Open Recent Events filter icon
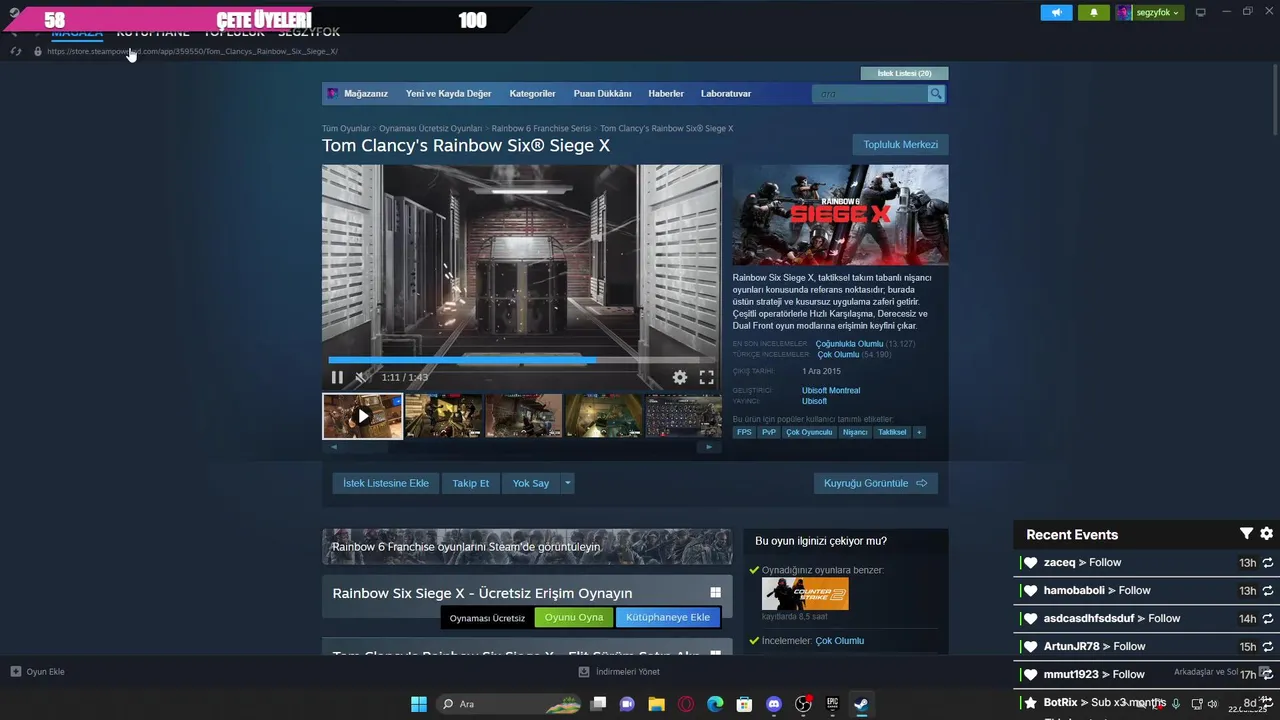The image size is (1280, 720). coord(1246,534)
